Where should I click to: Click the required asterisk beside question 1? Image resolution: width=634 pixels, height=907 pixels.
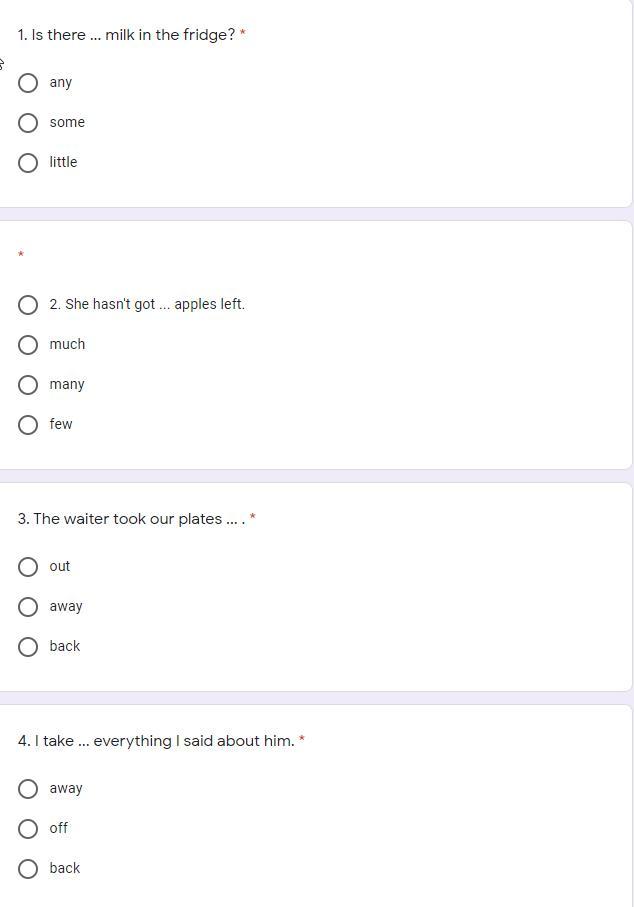point(243,35)
